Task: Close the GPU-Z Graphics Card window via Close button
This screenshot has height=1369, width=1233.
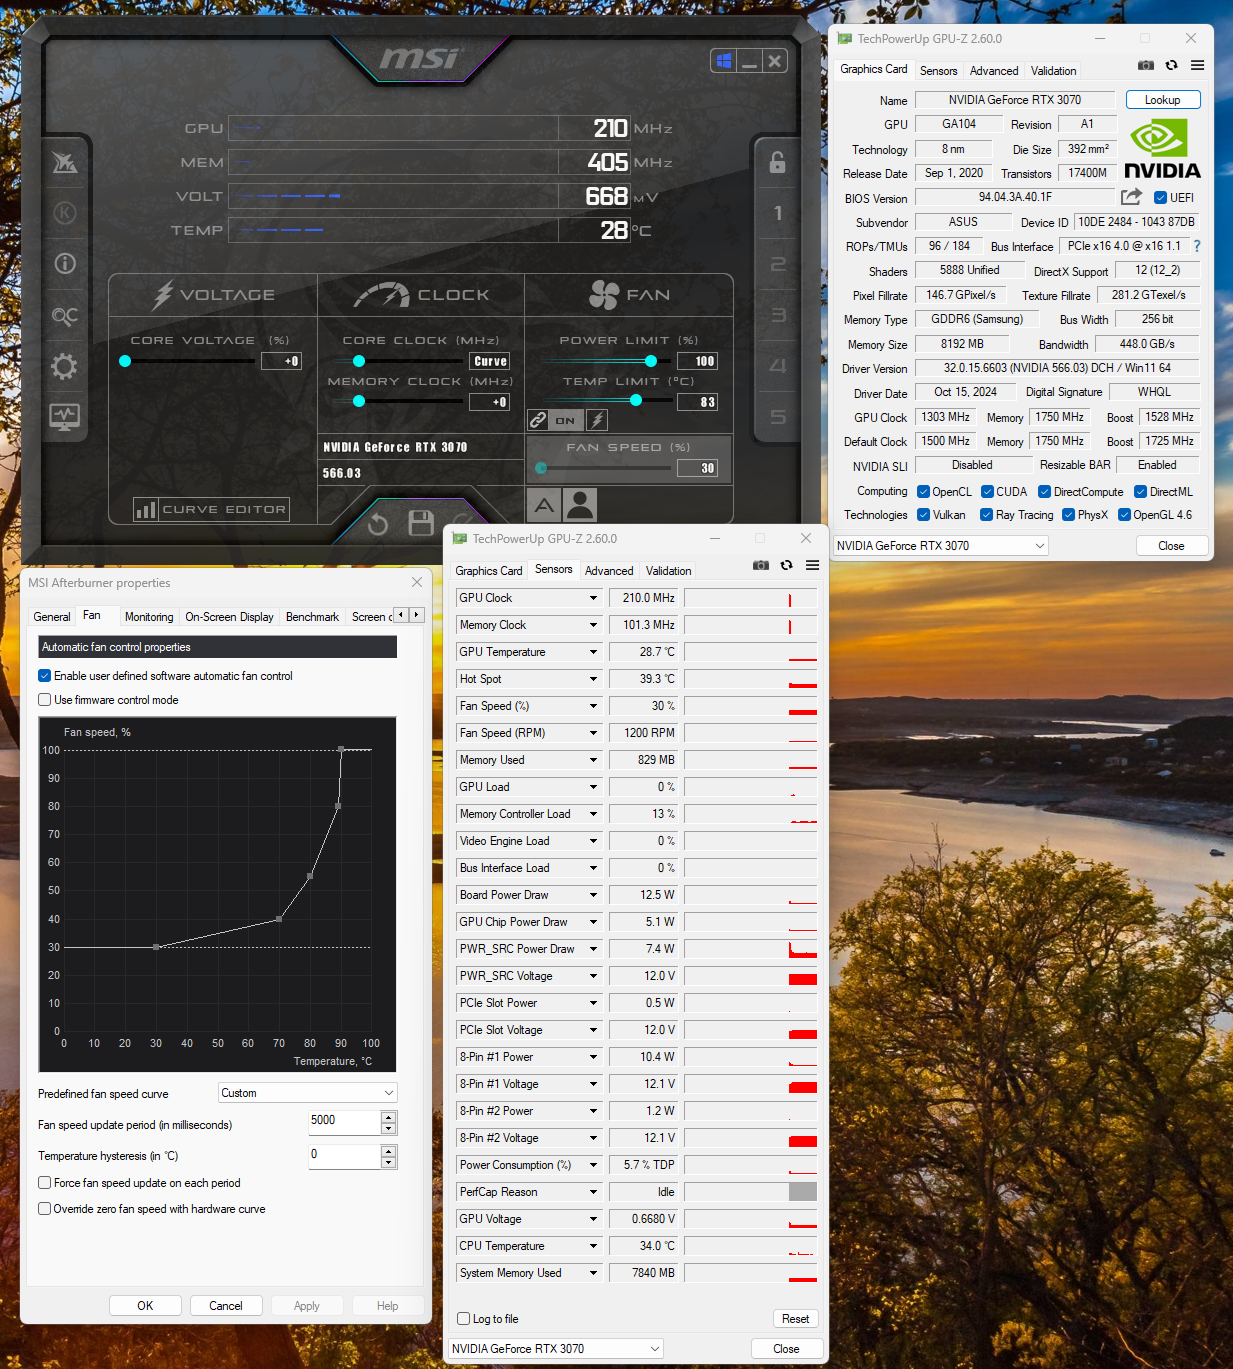Action: click(1172, 546)
